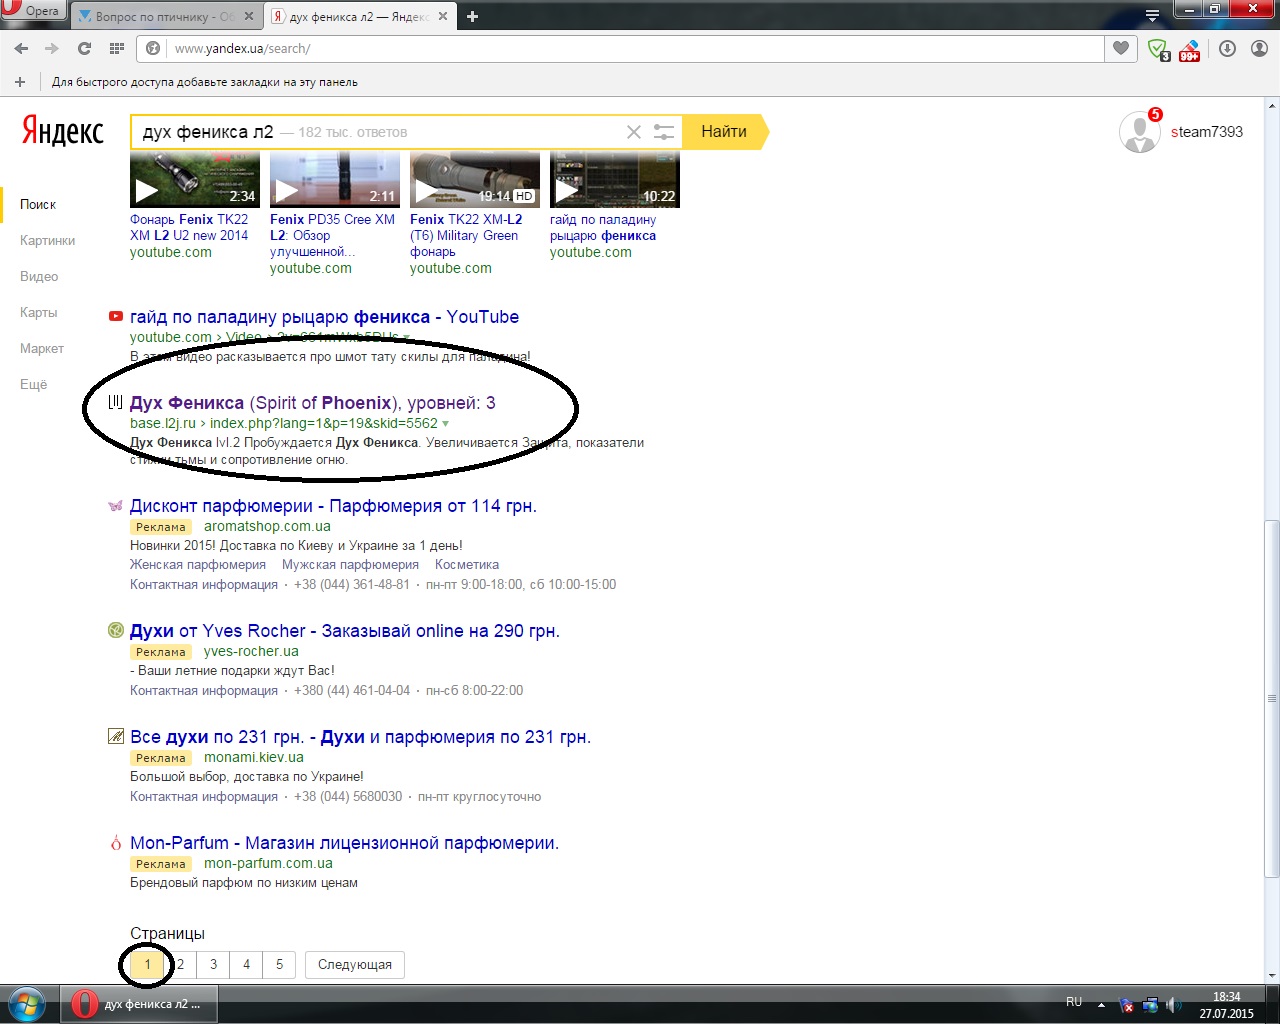Open 'Дисконт парфюмерии' ad link
Screen dimensions: 1280x1024
[333, 506]
